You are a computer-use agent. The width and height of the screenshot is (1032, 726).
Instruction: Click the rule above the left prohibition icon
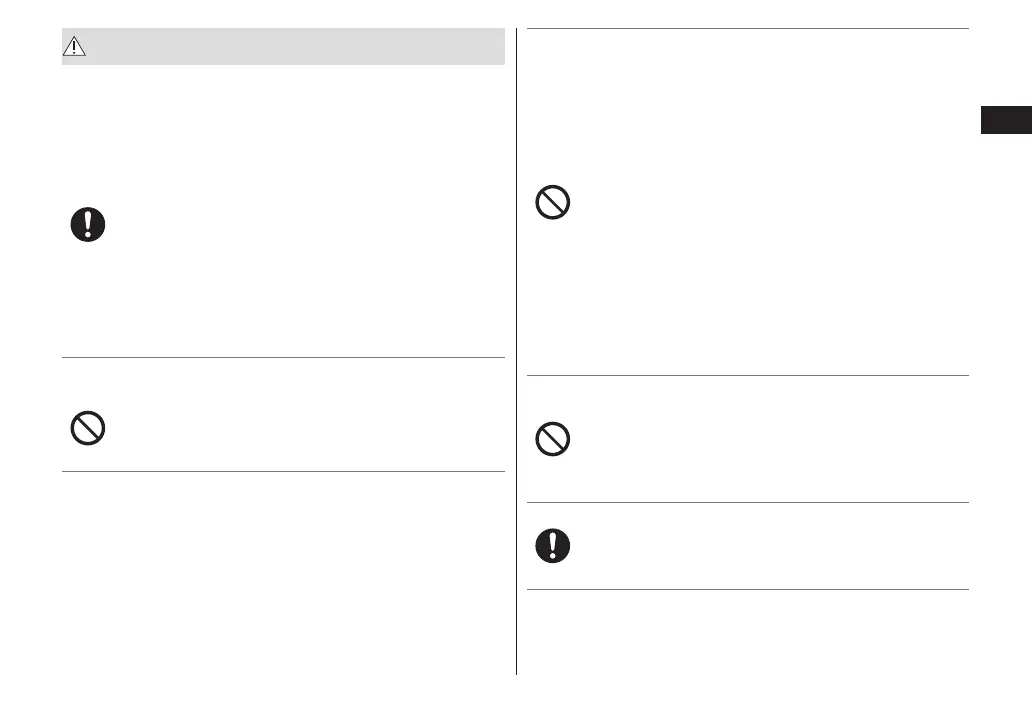coord(283,357)
